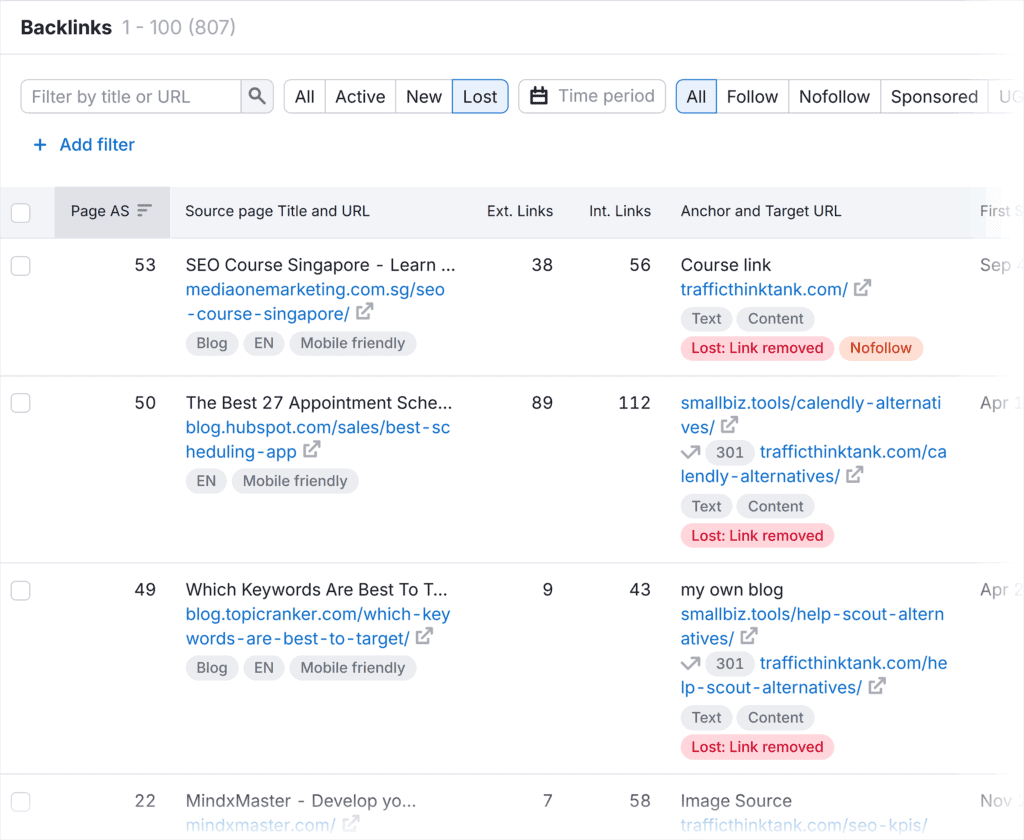The height and width of the screenshot is (840, 1024).
Task: Click the Mobile friendly tag on HubSpot row
Action: click(x=295, y=481)
